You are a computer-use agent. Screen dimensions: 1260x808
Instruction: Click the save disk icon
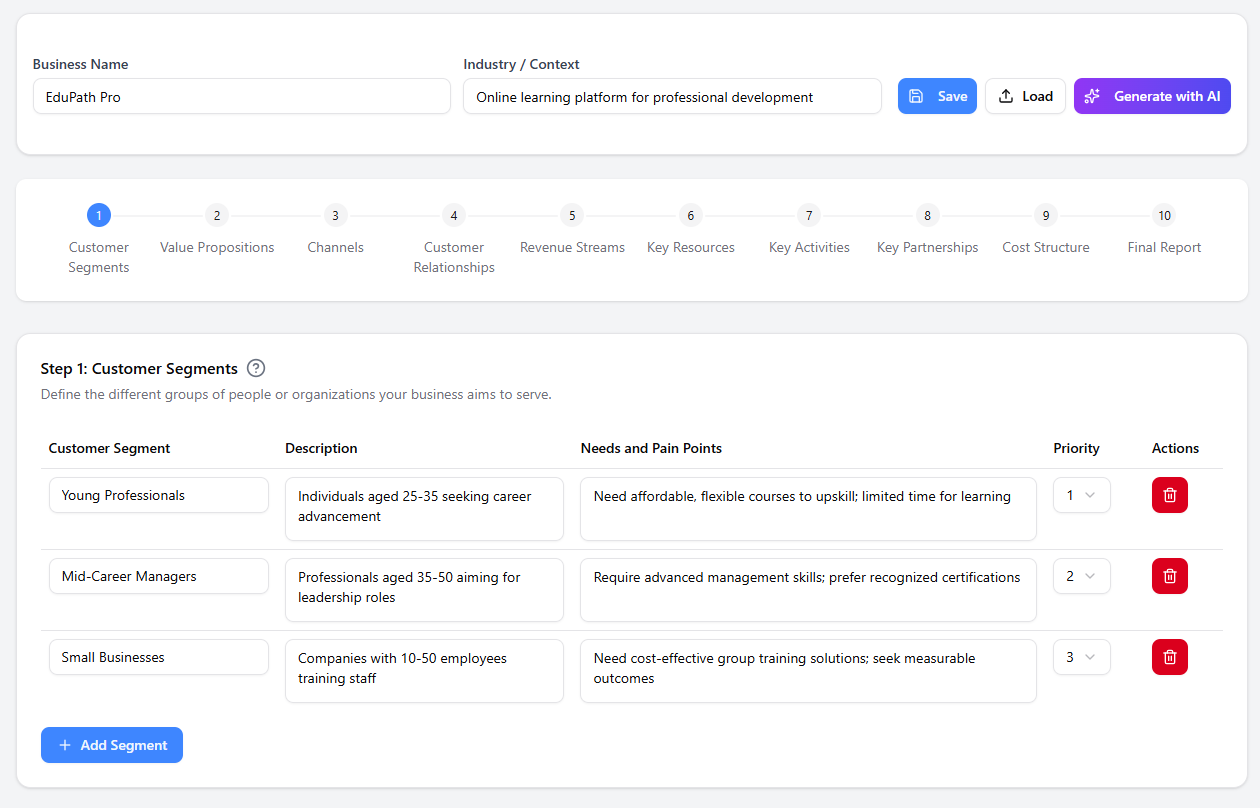pyautogui.click(x=917, y=95)
